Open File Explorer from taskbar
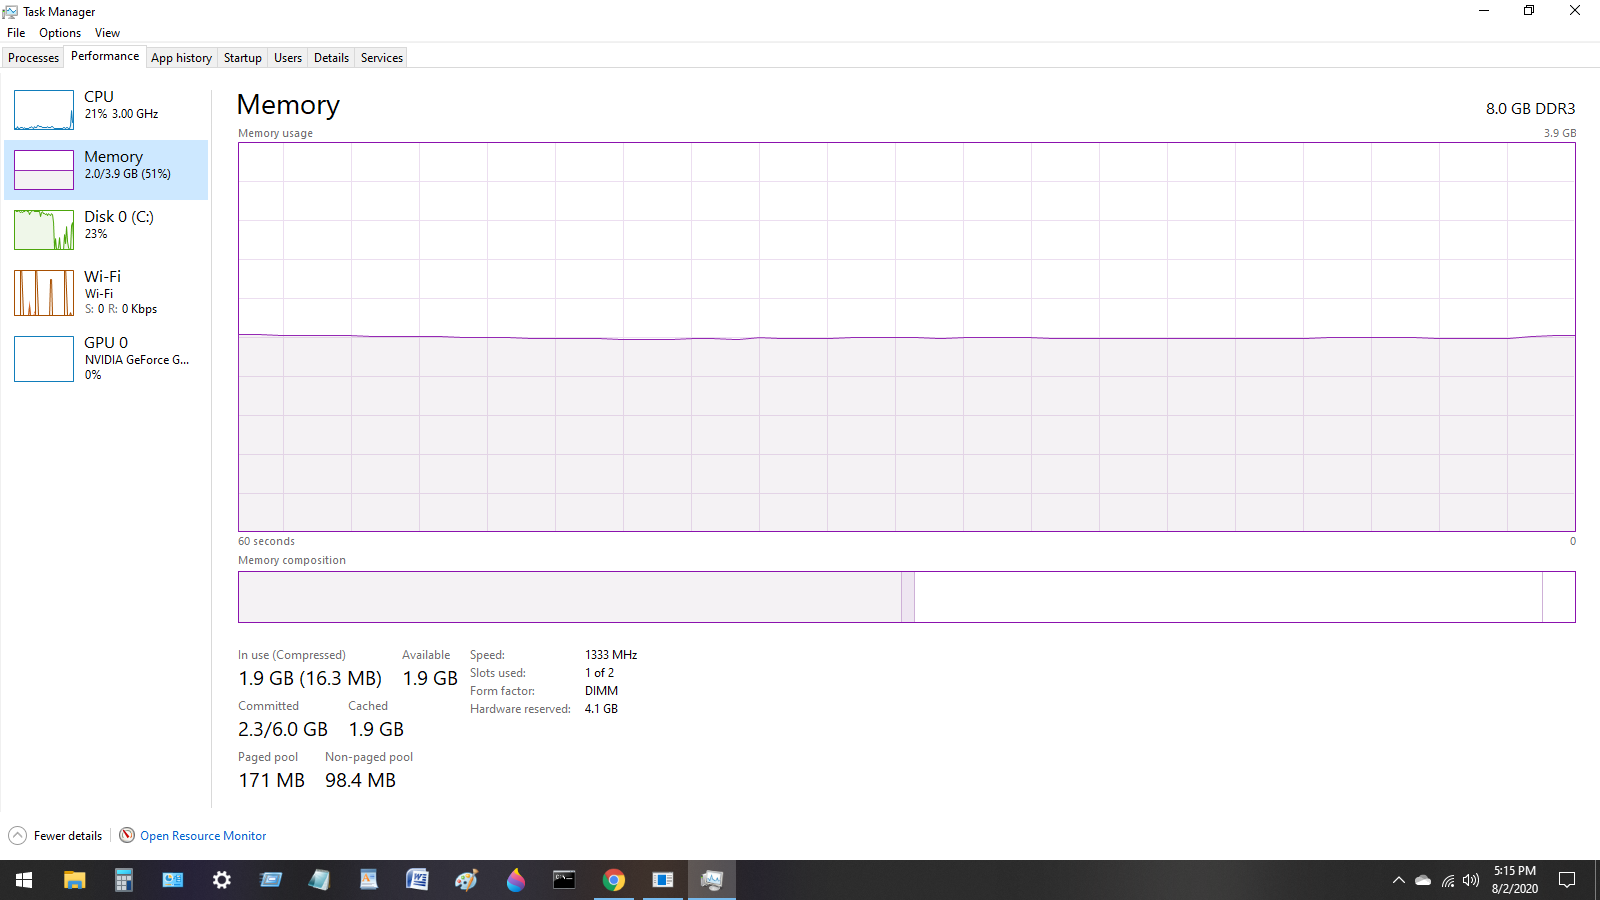Image resolution: width=1600 pixels, height=900 pixels. [74, 880]
